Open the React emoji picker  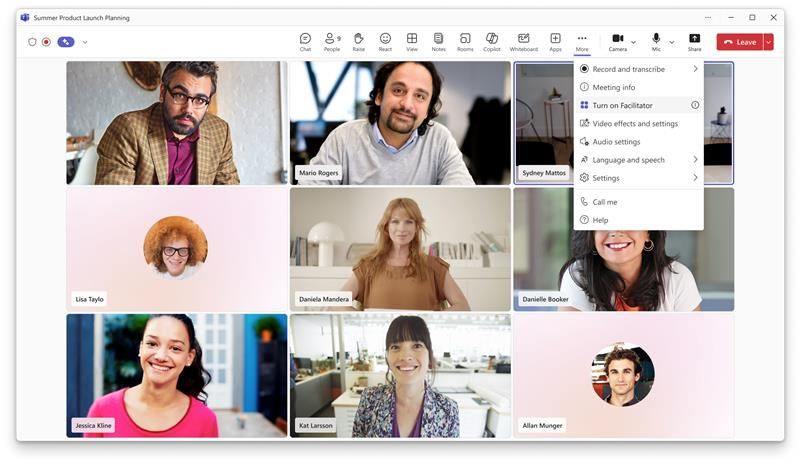[385, 41]
